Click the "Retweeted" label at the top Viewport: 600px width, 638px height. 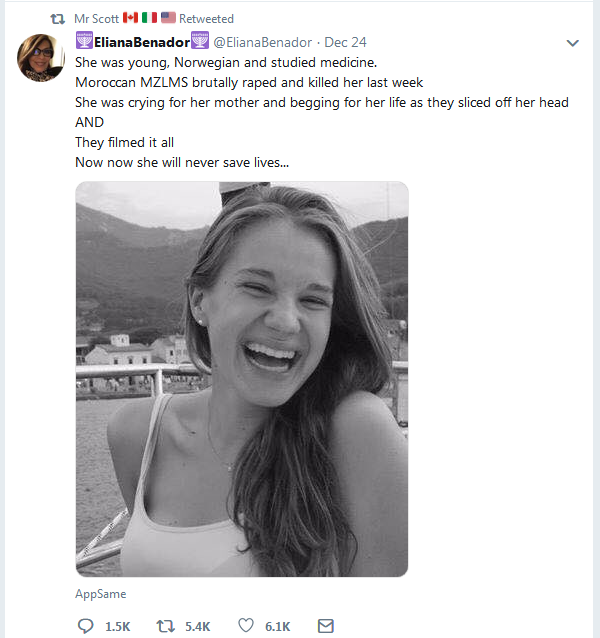pos(206,18)
